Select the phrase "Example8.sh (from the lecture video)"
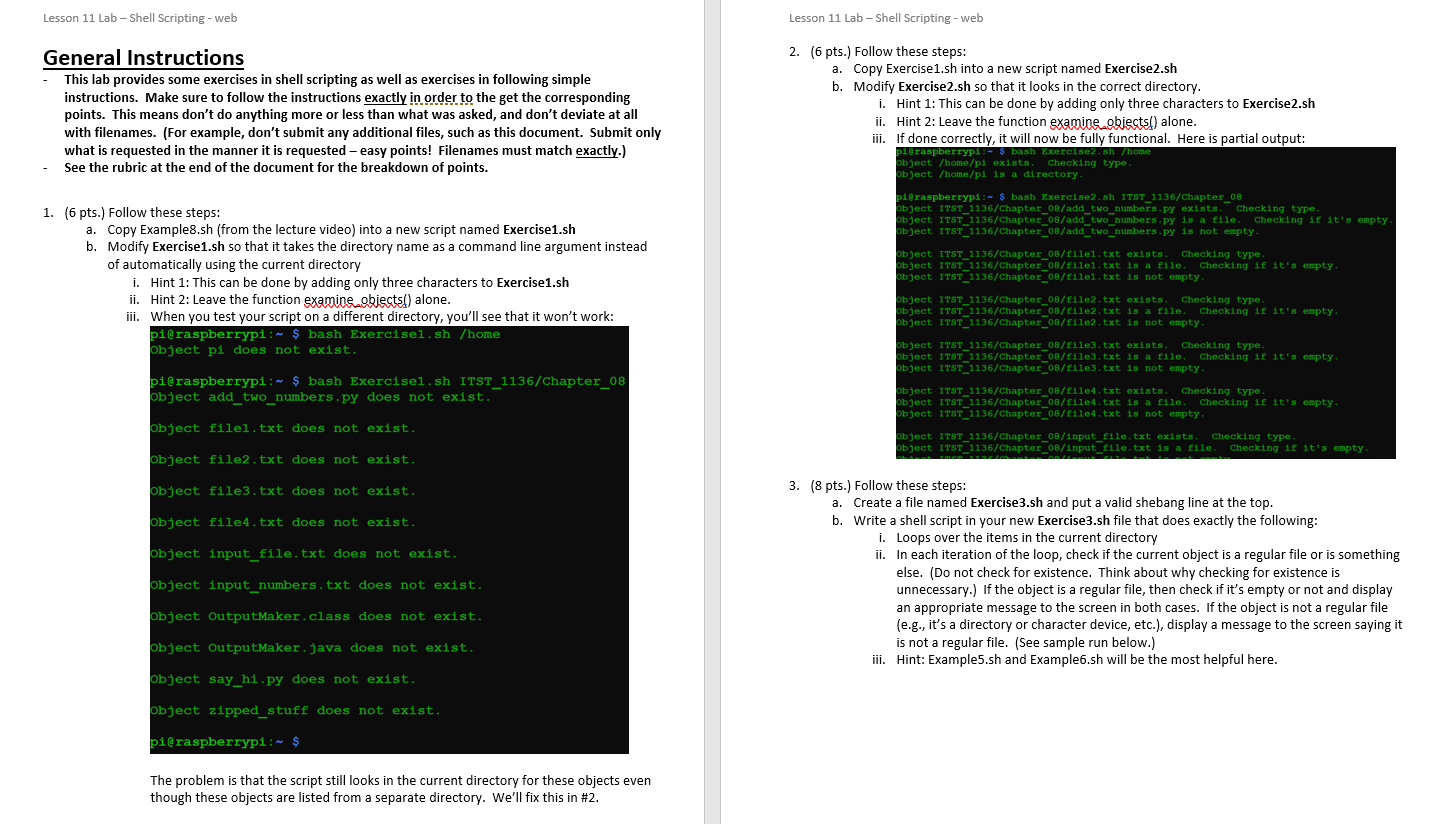The width and height of the screenshot is (1442, 824). point(250,229)
